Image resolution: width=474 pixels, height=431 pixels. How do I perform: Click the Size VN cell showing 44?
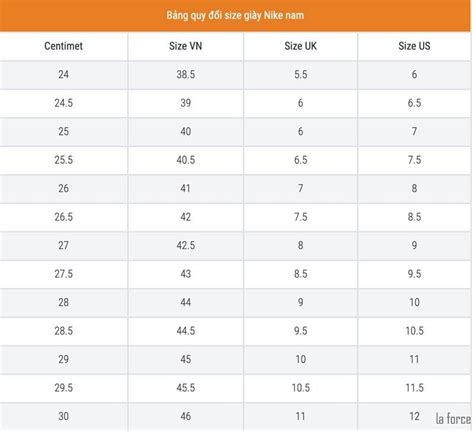coord(186,303)
